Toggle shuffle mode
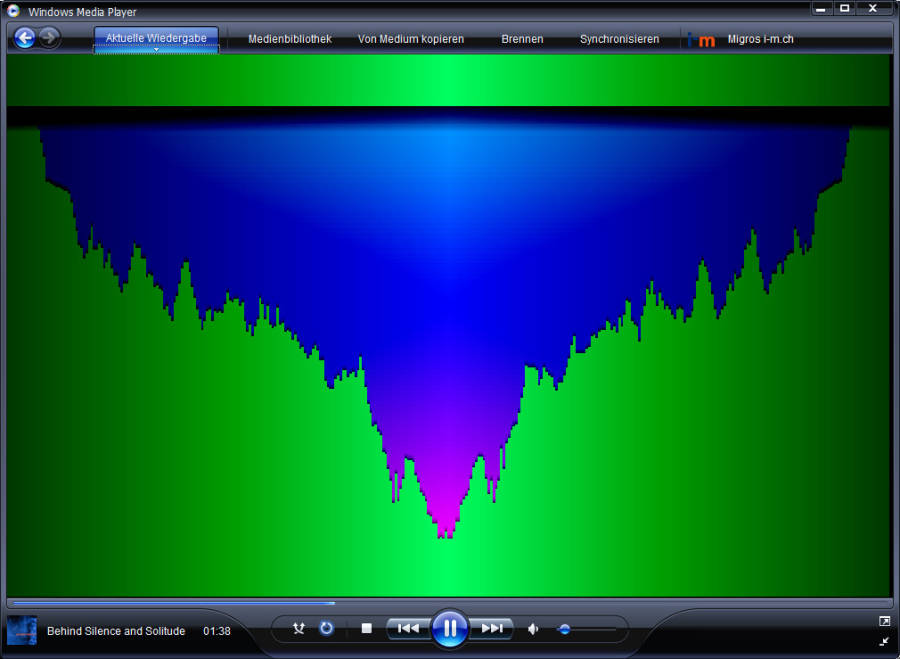The image size is (900, 659). point(298,629)
